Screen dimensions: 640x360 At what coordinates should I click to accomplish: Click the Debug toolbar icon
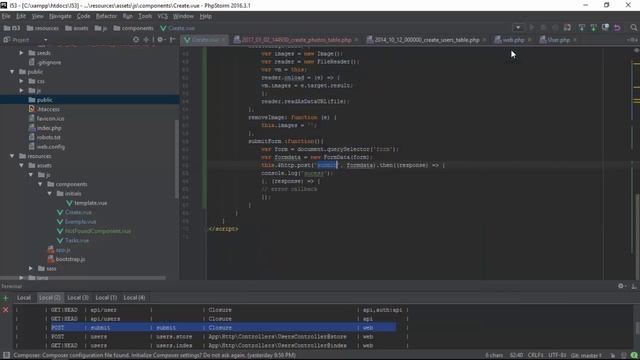(x=543, y=28)
